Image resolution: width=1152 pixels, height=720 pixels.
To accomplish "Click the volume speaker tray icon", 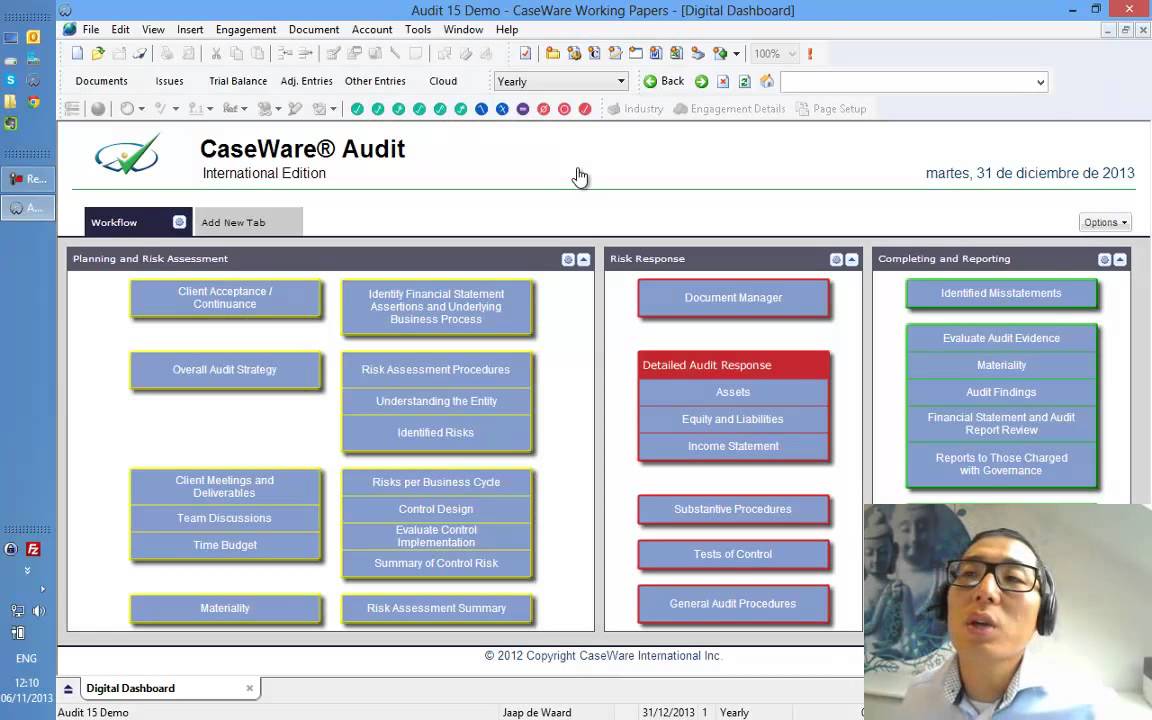I will (39, 611).
